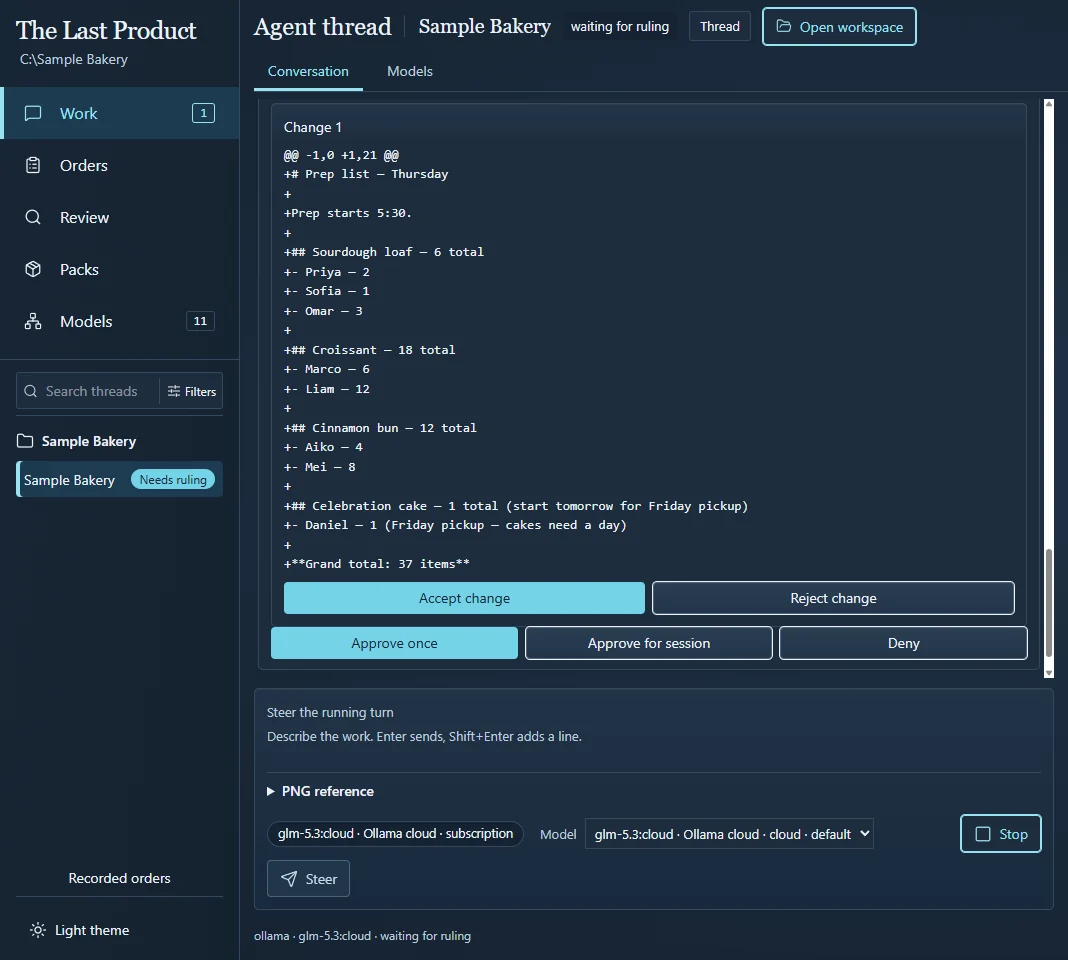The image size is (1068, 960).
Task: Click Open workspace button
Action: click(x=839, y=27)
